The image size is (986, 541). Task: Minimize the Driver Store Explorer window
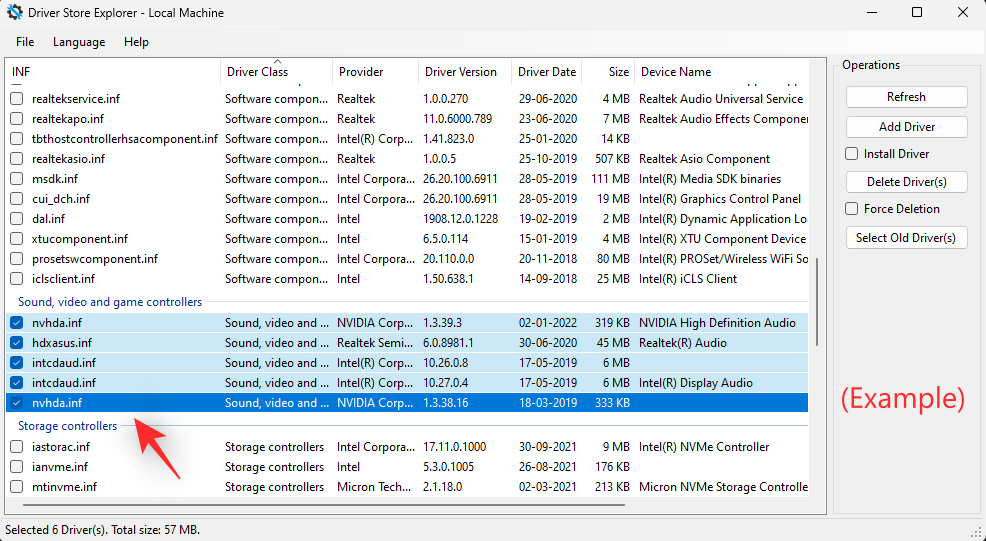pyautogui.click(x=871, y=13)
